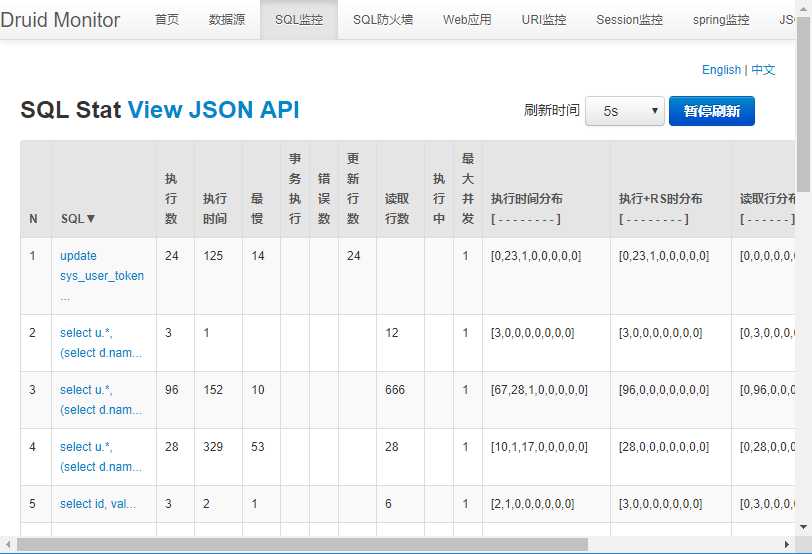This screenshot has height=554, width=812.
Task: Open the Web应用 tab
Action: [467, 20]
